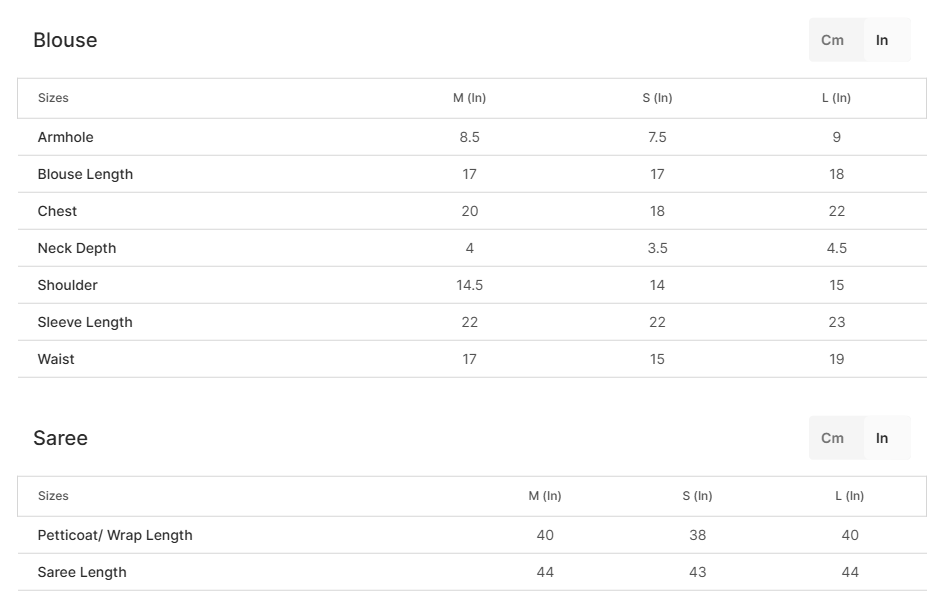
Task: Select the Armhole row label
Action: [65, 137]
